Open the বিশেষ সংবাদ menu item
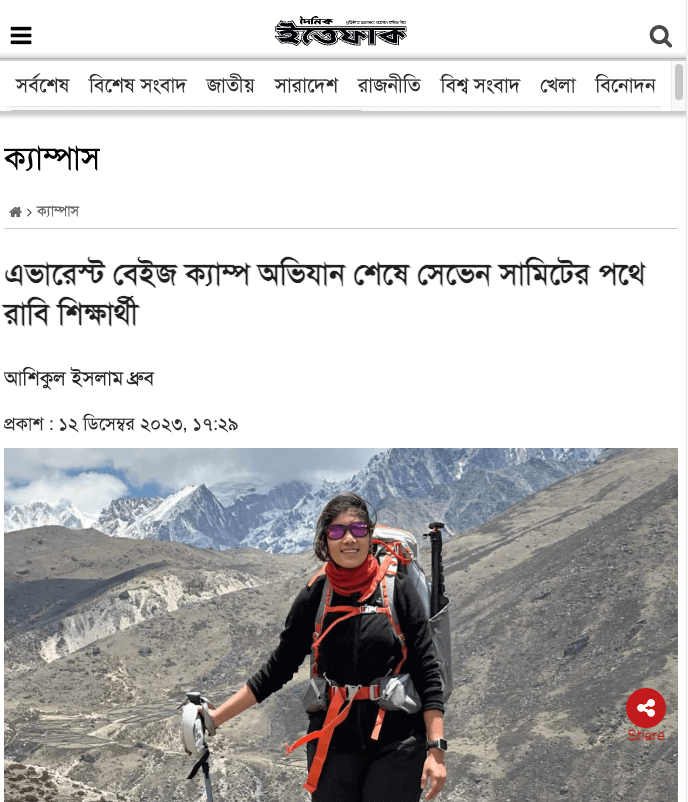688x802 pixels. tap(138, 85)
